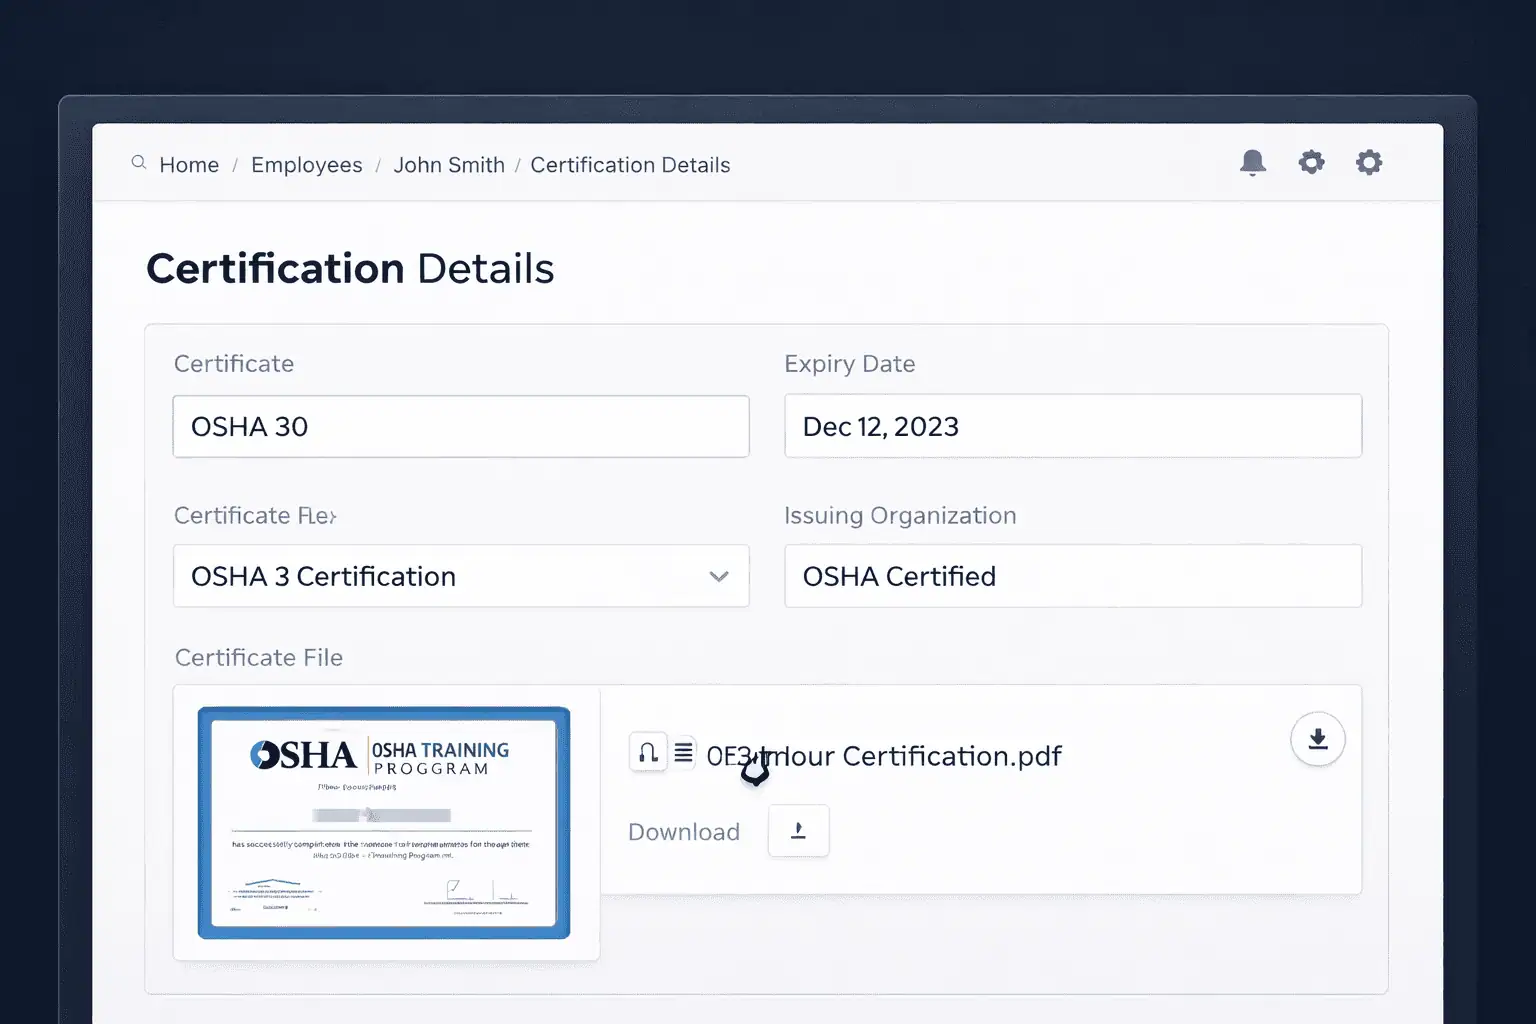Viewport: 1536px width, 1024px height.
Task: Navigate to Home via breadcrumb
Action: point(189,165)
